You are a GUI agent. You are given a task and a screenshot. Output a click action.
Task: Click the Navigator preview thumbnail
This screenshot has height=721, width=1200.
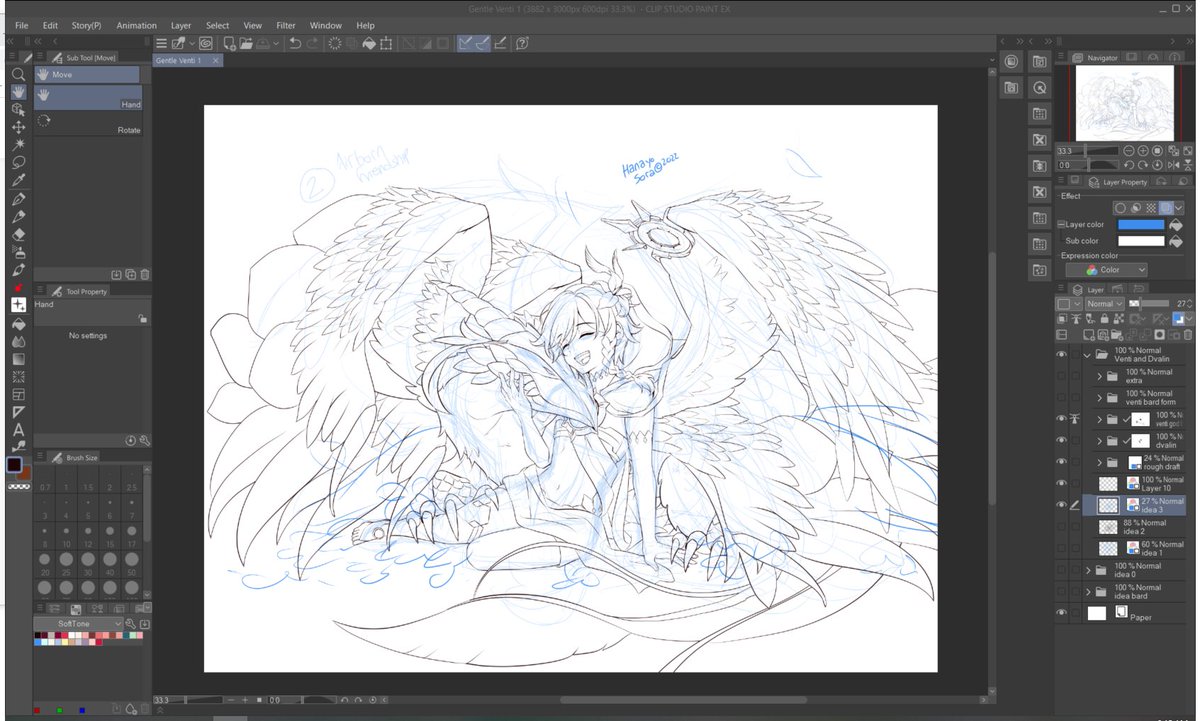[x=1125, y=104]
